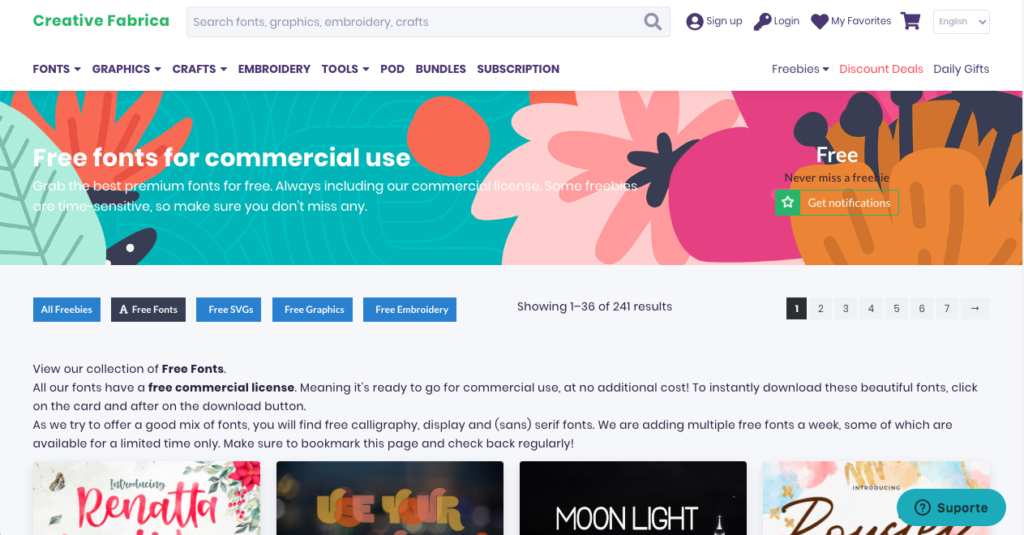Go to next results page arrow
Viewport: 1024px width, 535px height.
[974, 308]
